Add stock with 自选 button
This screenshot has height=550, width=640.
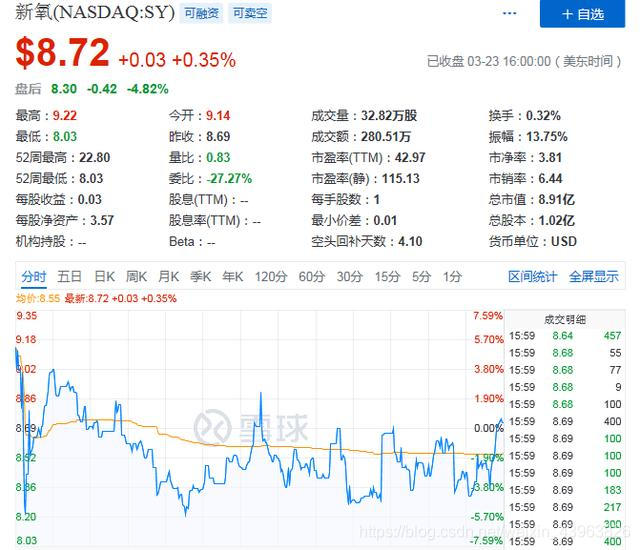(582, 14)
